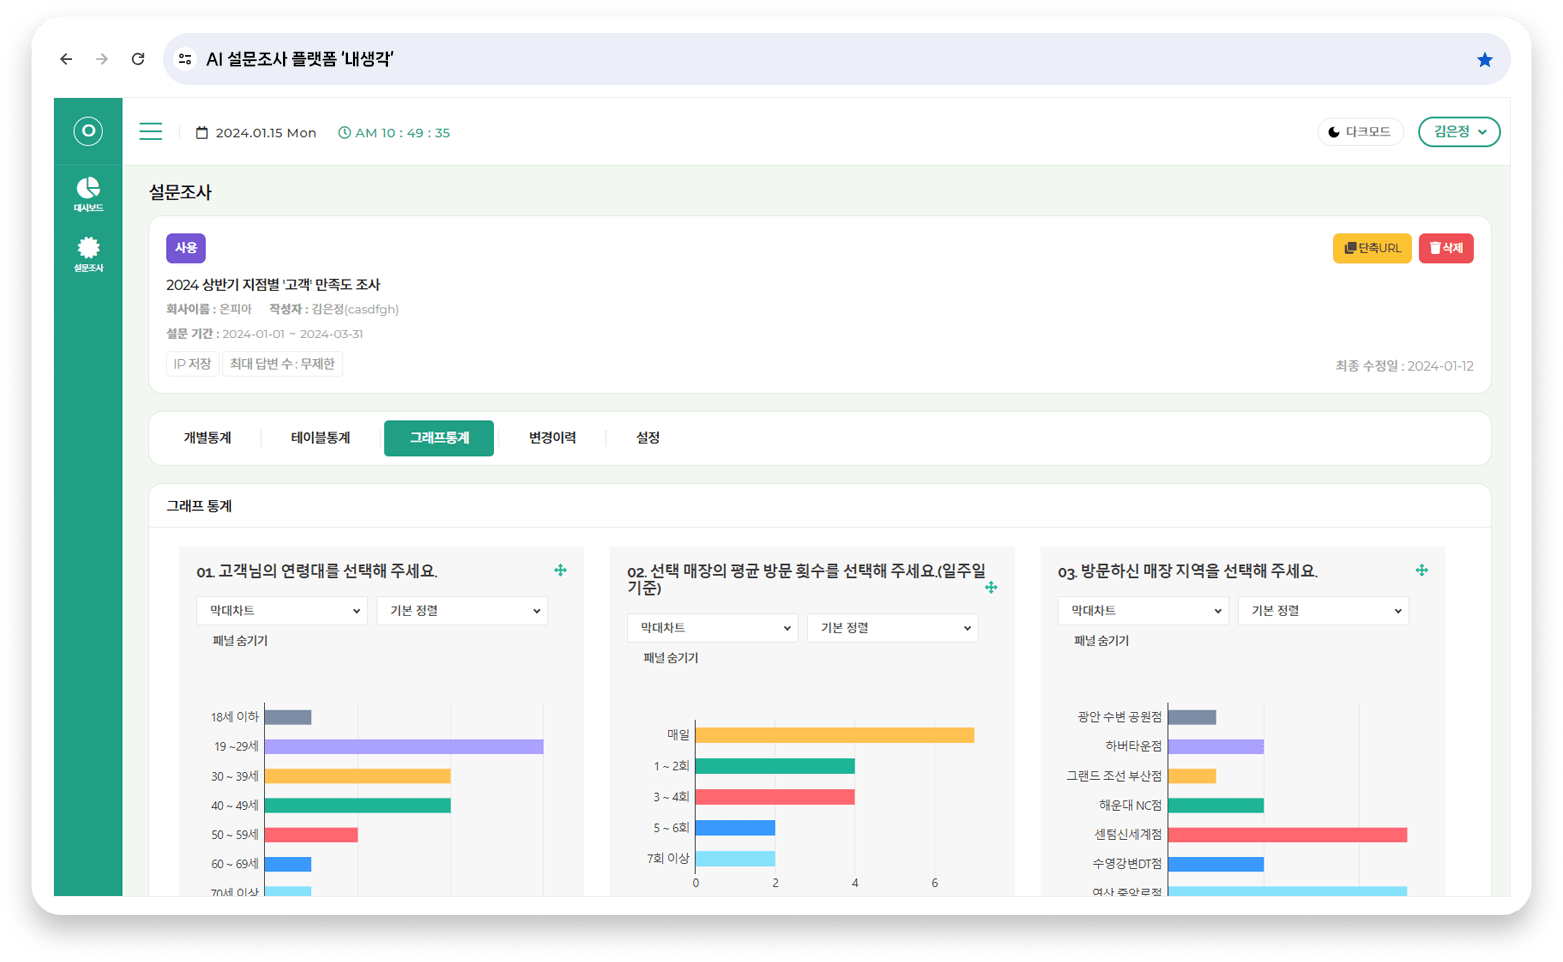Click the IP 저장 tag

click(192, 364)
